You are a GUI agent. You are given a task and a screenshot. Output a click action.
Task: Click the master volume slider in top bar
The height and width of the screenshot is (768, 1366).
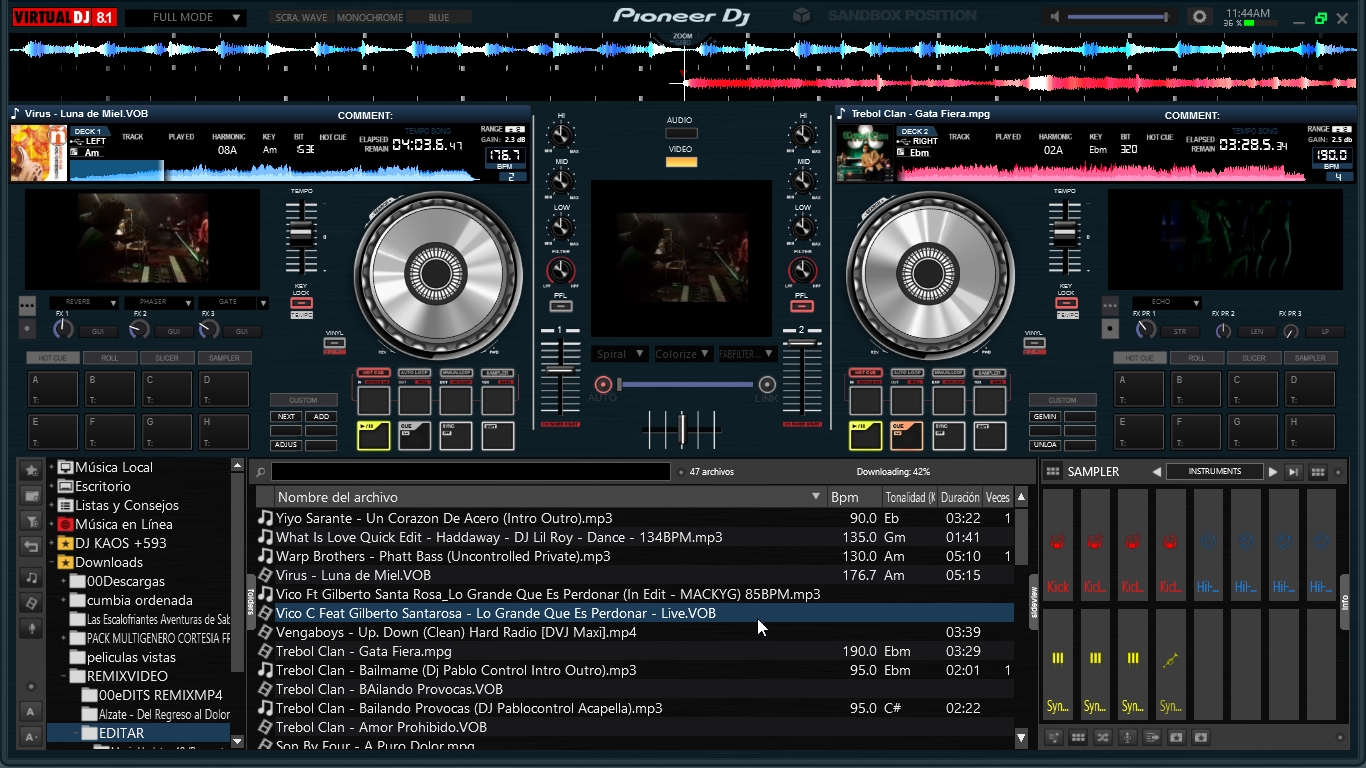click(1120, 17)
